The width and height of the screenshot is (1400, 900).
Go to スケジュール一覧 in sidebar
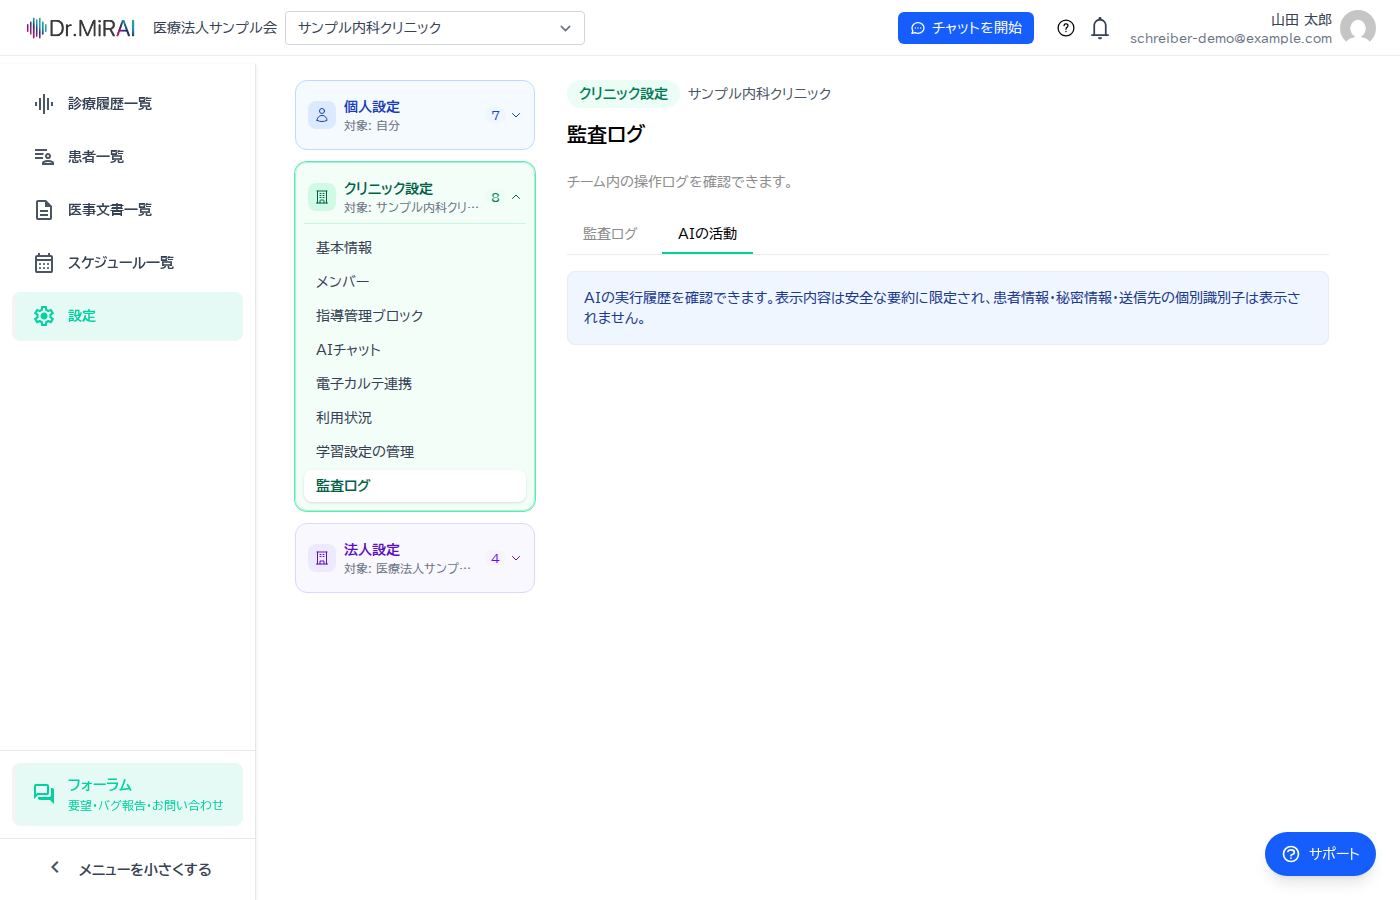(x=127, y=263)
